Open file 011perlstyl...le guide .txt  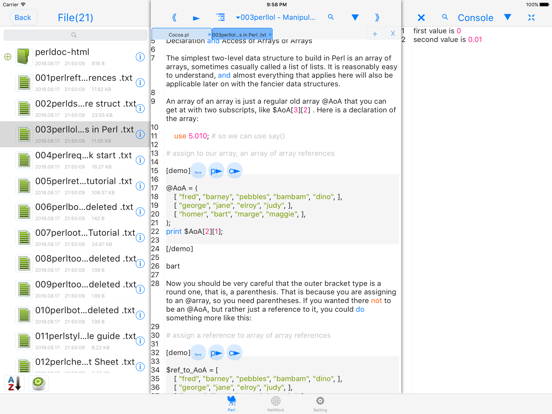pyautogui.click(x=74, y=340)
